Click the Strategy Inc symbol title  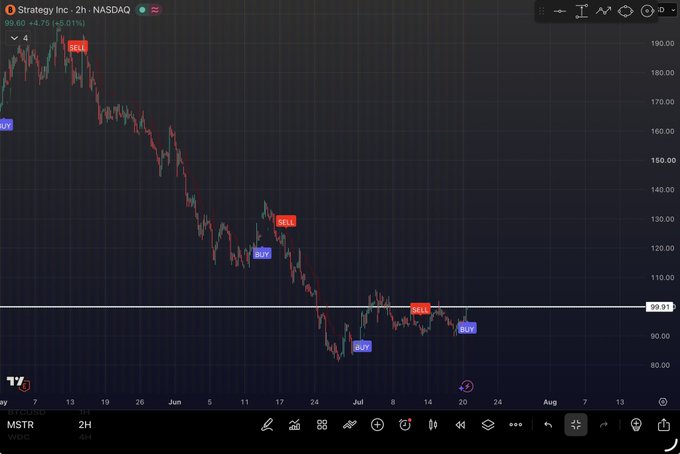coord(42,10)
